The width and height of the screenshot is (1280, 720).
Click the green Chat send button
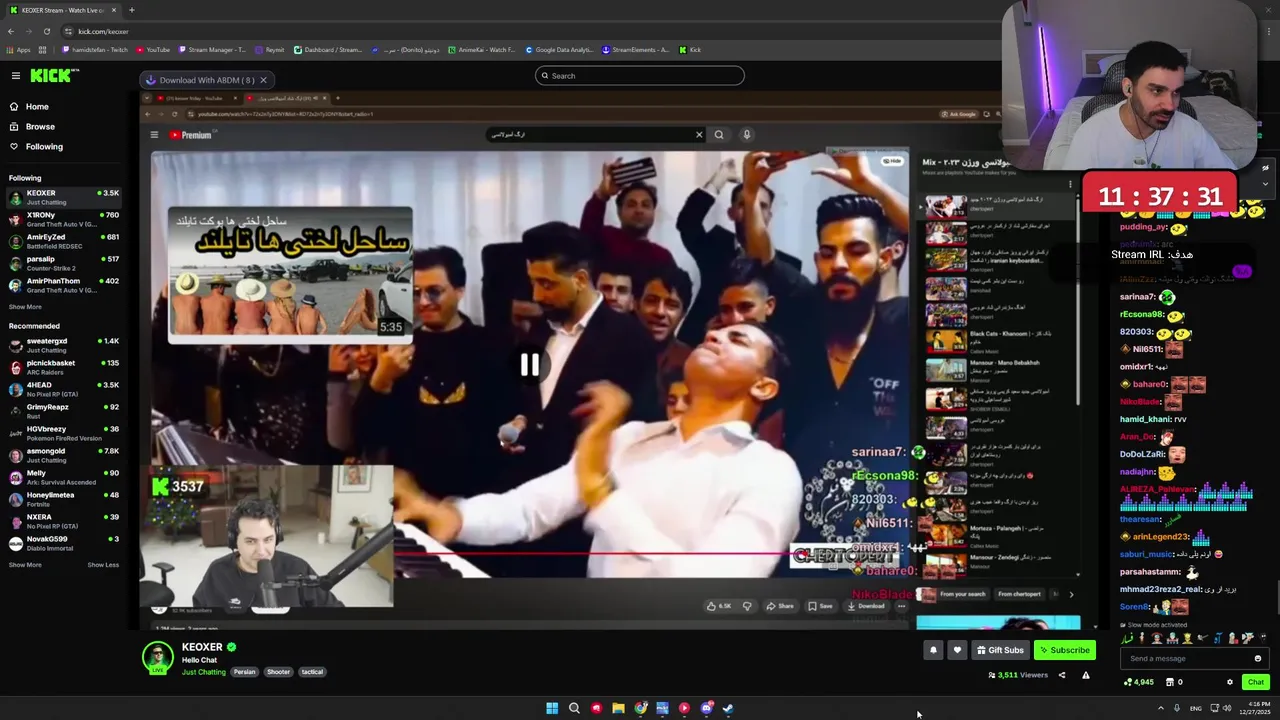pyautogui.click(x=1256, y=682)
